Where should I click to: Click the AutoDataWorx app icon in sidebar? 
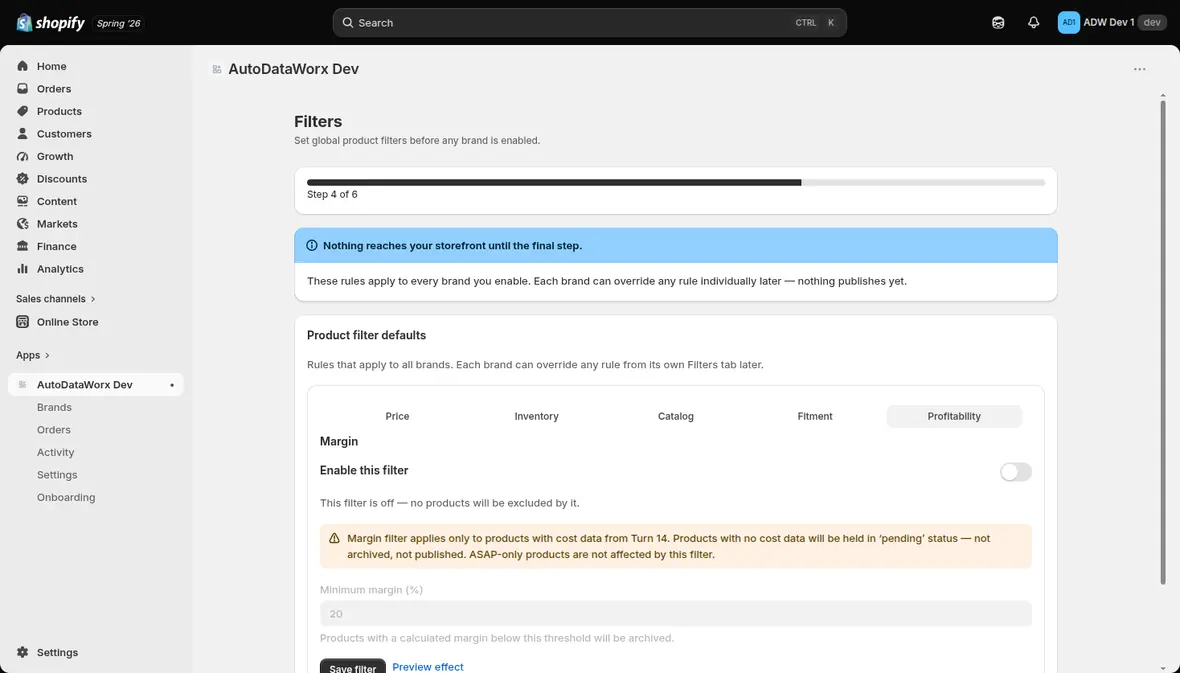pos(23,385)
